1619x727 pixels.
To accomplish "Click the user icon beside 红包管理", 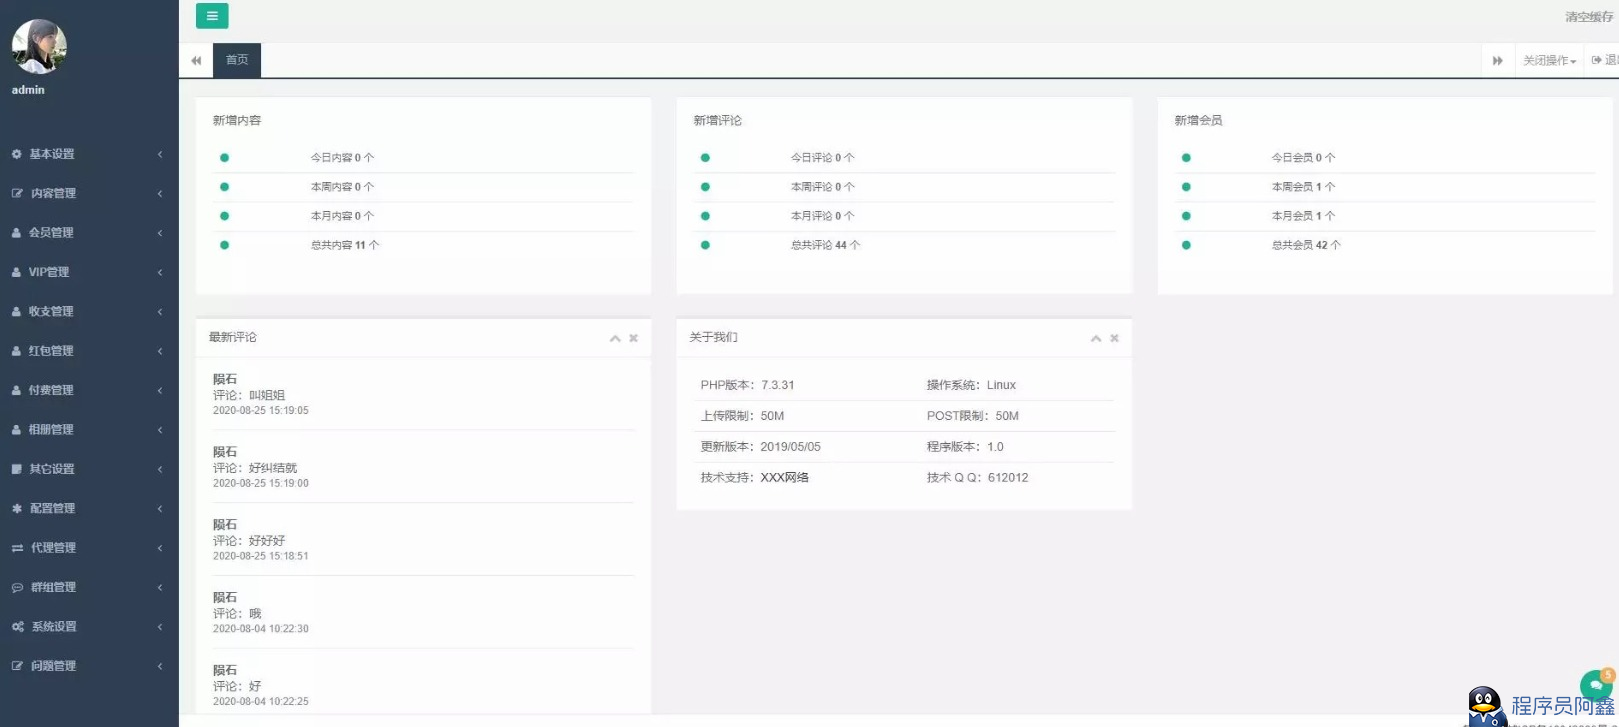I will tap(17, 351).
